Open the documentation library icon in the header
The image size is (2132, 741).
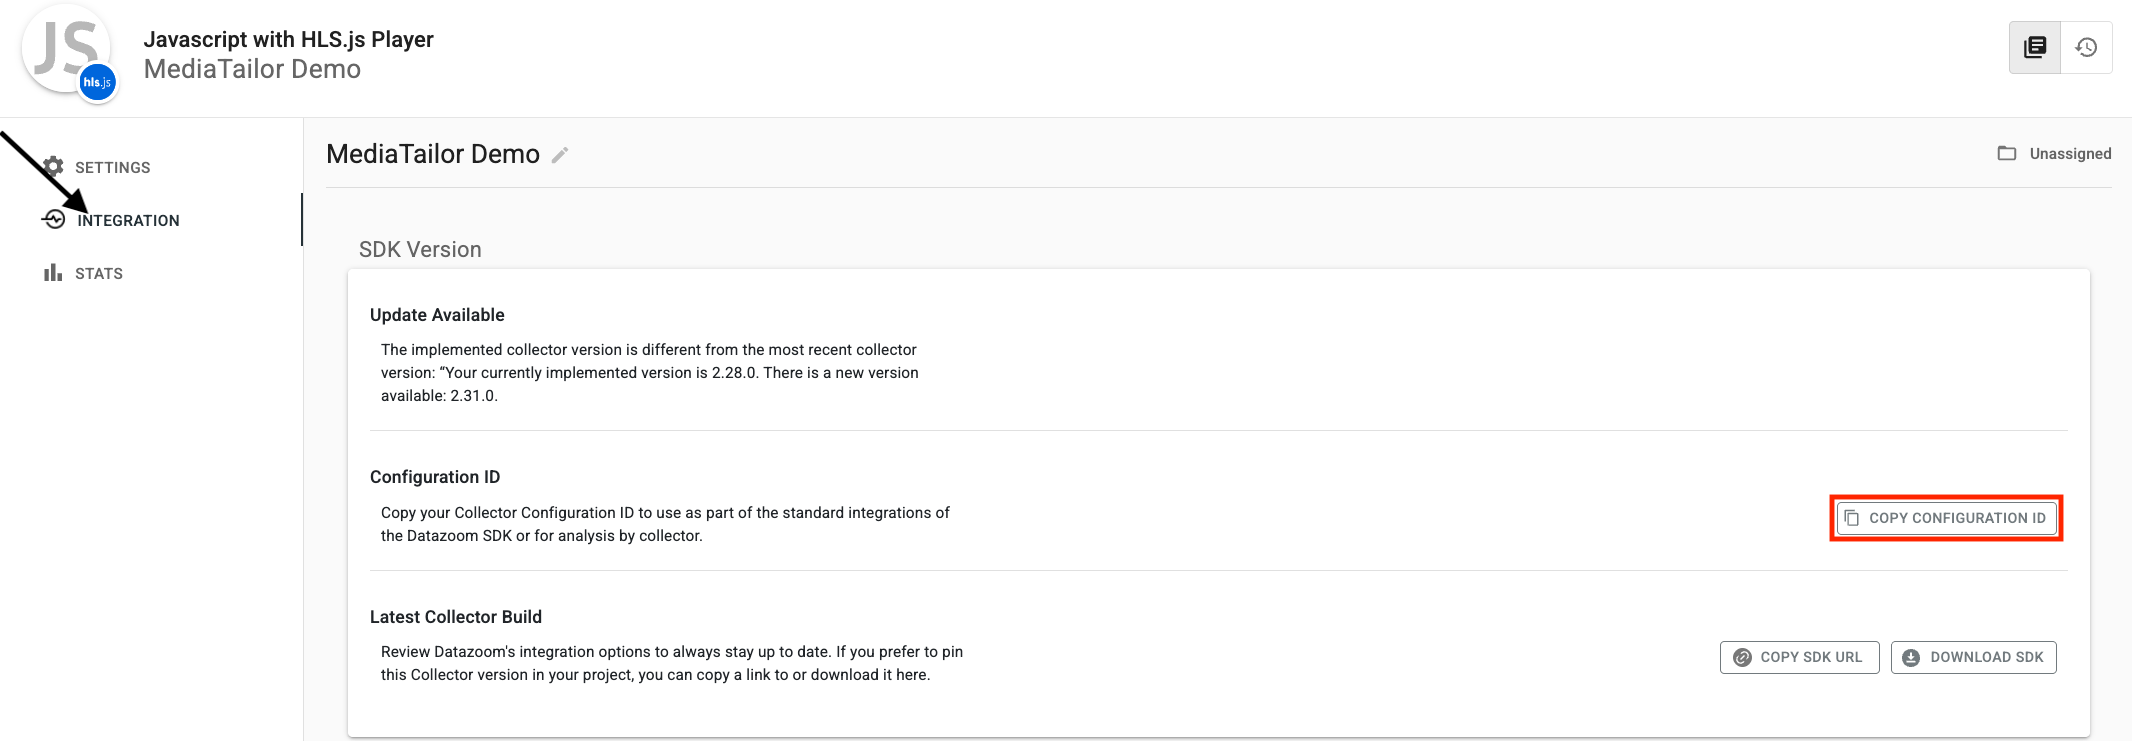[2035, 47]
